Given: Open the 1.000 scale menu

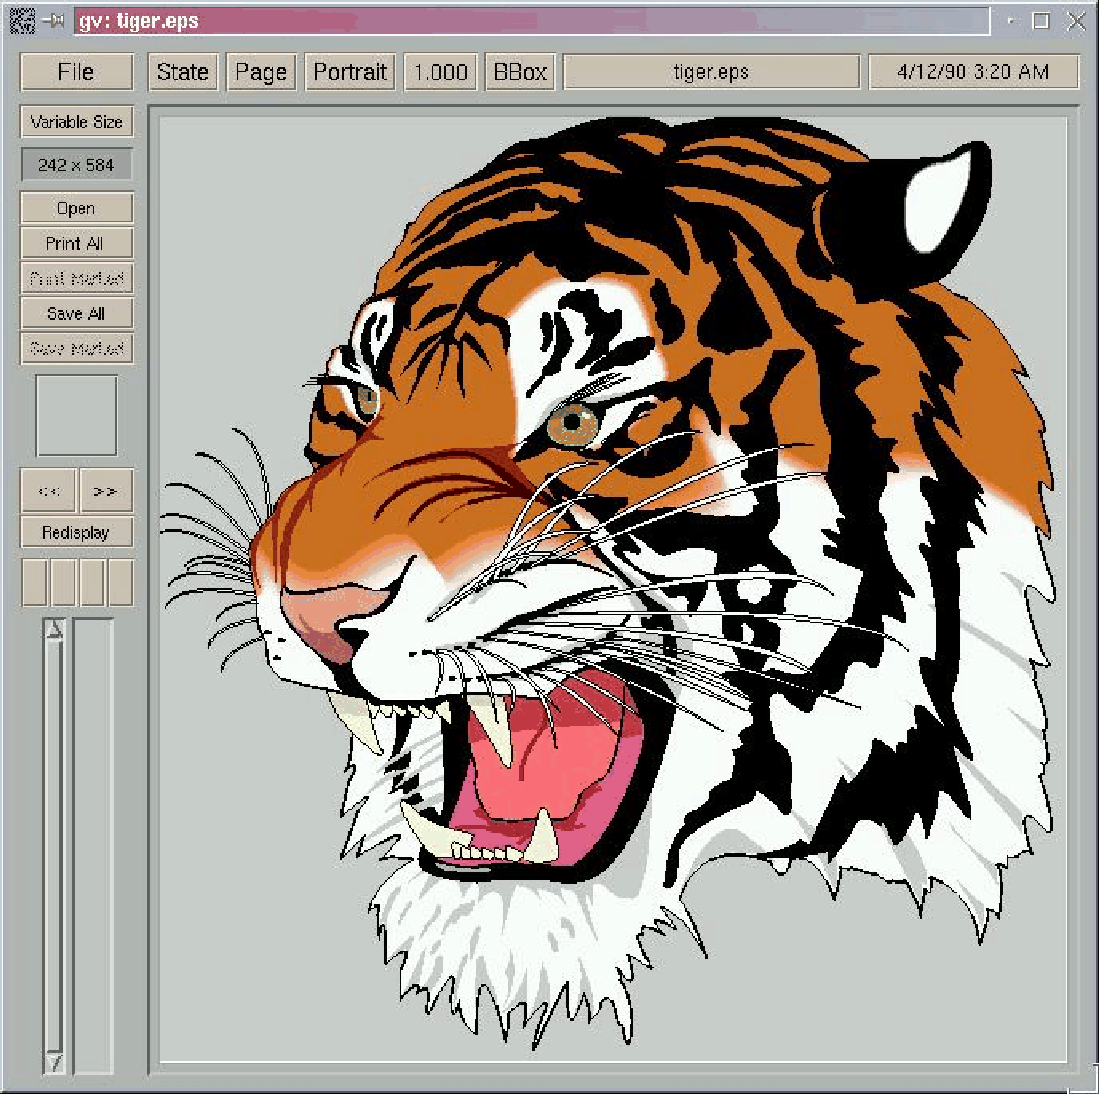Looking at the screenshot, I should coord(440,71).
